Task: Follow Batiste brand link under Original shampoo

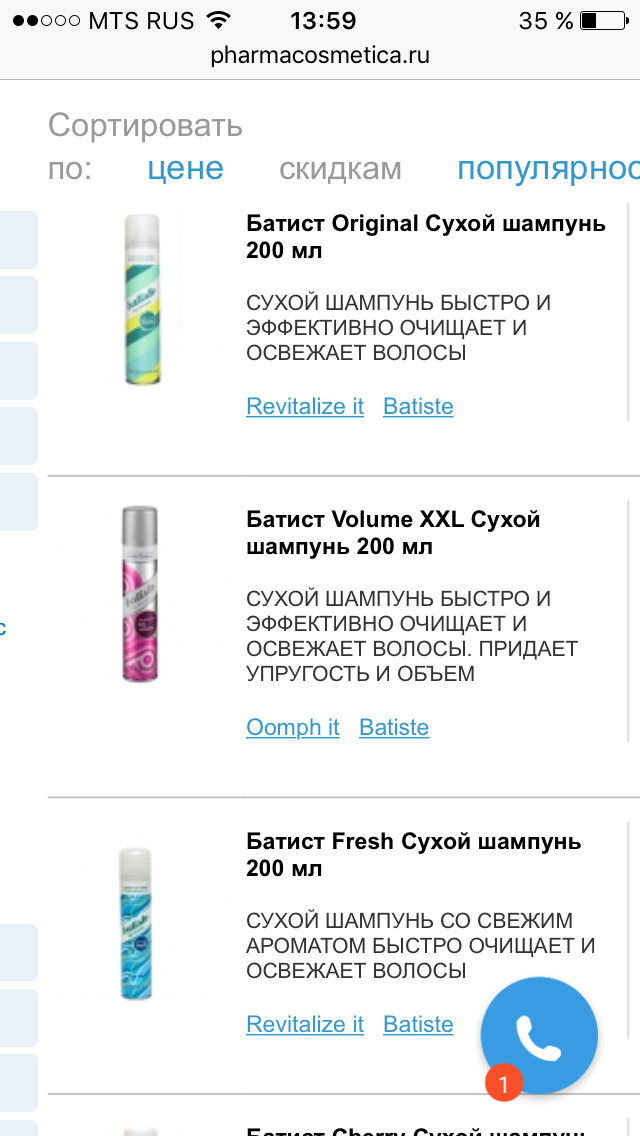Action: [418, 406]
